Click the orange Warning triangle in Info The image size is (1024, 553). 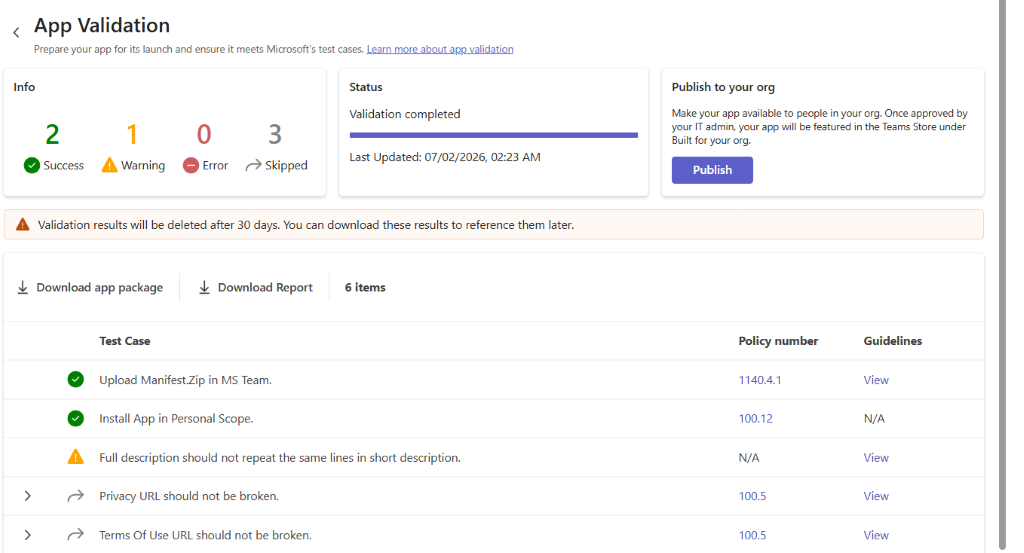[x=109, y=165]
